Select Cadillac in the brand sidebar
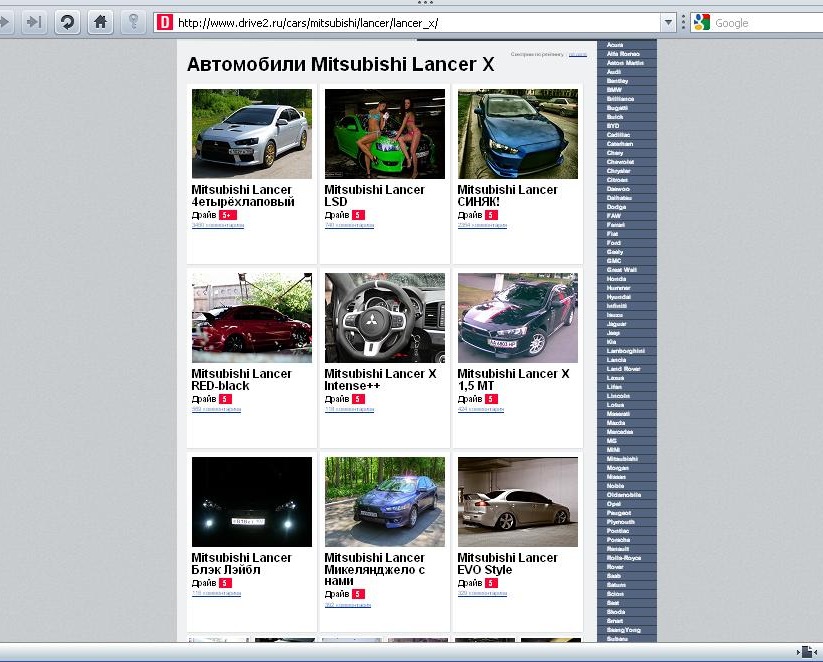 618,135
